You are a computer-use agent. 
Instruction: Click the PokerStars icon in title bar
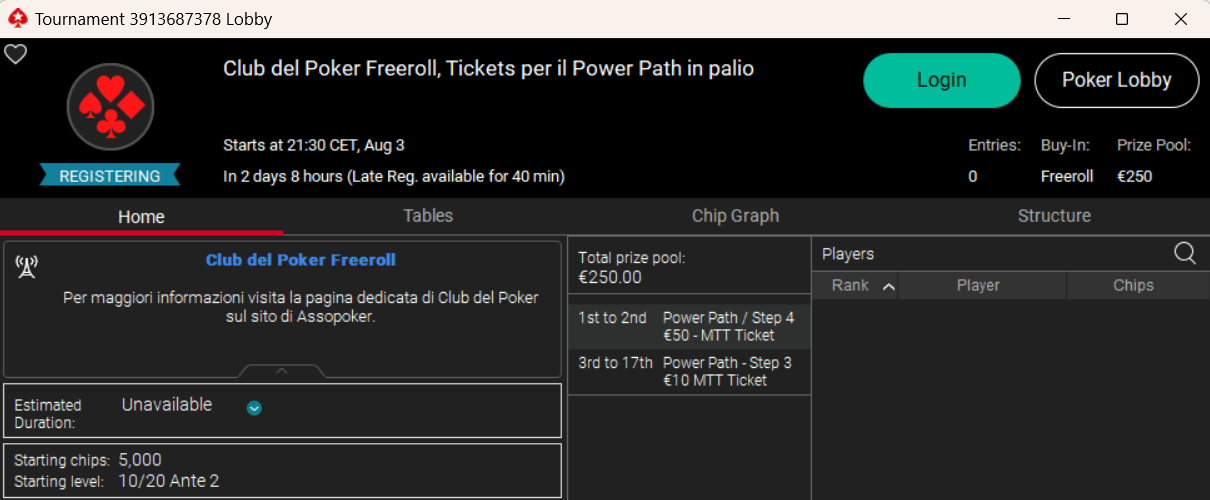coord(17,19)
